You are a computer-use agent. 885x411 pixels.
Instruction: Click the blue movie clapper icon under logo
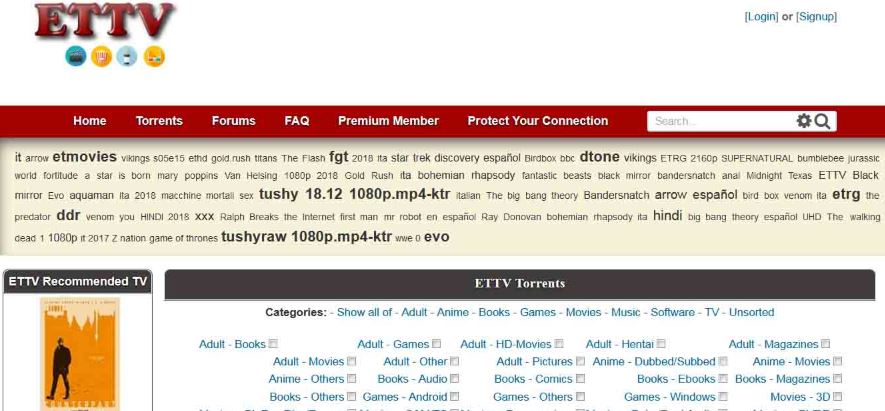click(76, 56)
